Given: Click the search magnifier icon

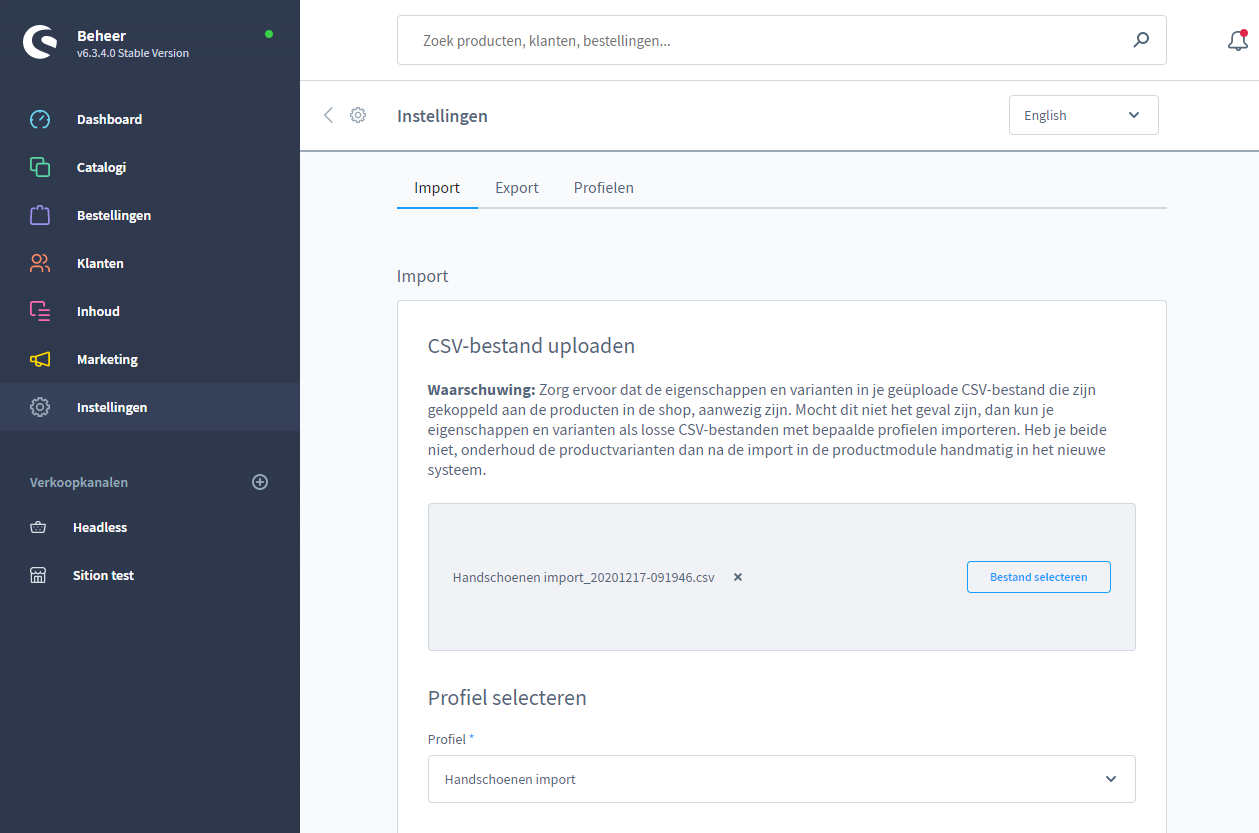Looking at the screenshot, I should pyautogui.click(x=1141, y=40).
